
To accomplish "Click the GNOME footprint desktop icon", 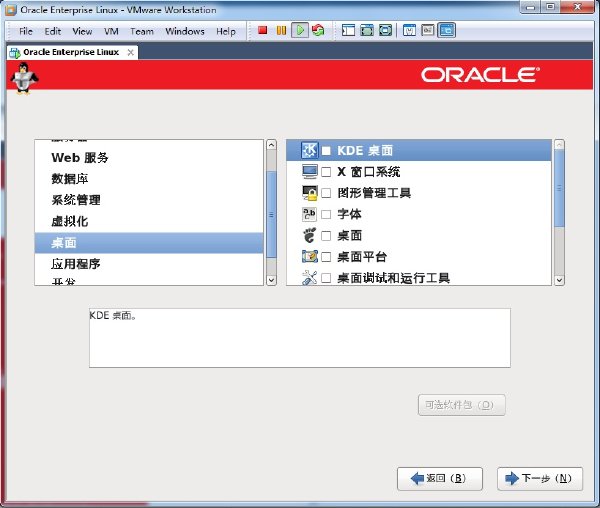I will point(309,235).
